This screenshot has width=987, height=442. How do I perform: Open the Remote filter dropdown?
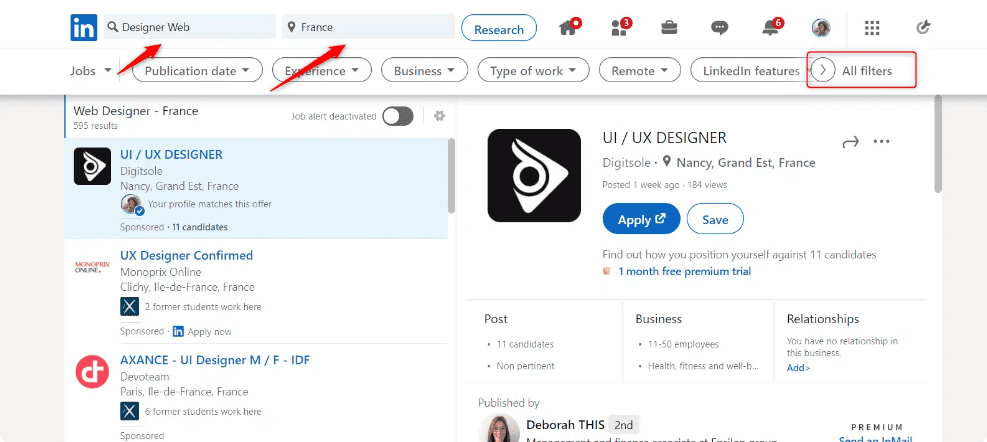640,71
